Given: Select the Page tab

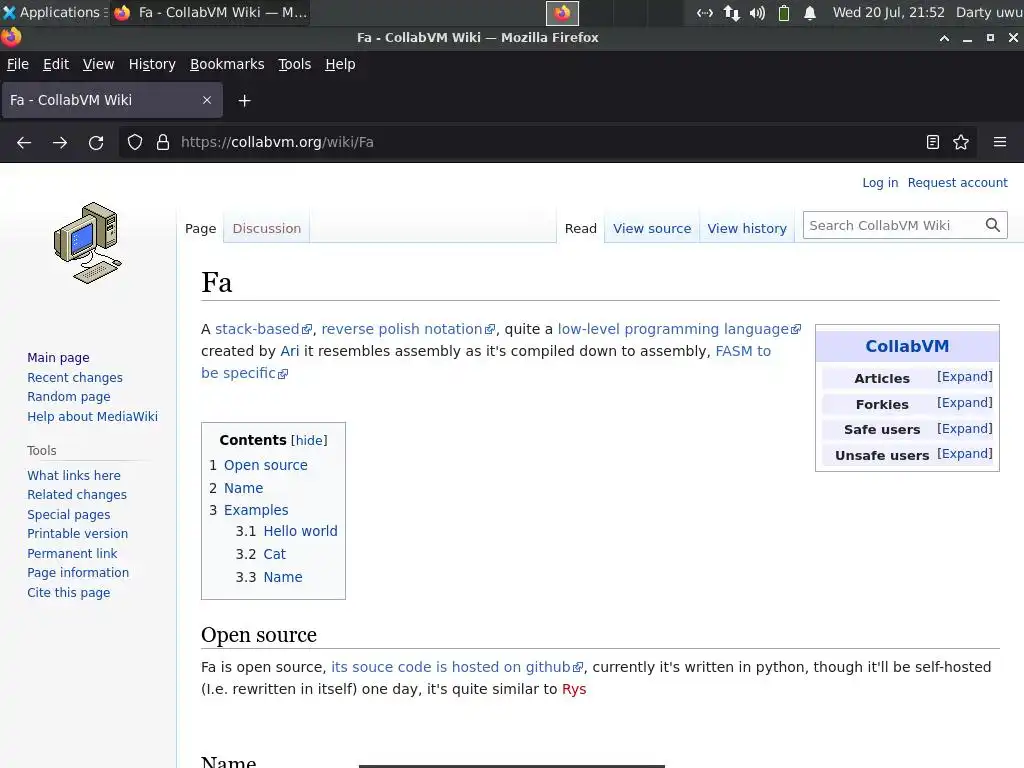Looking at the screenshot, I should click(x=200, y=229).
